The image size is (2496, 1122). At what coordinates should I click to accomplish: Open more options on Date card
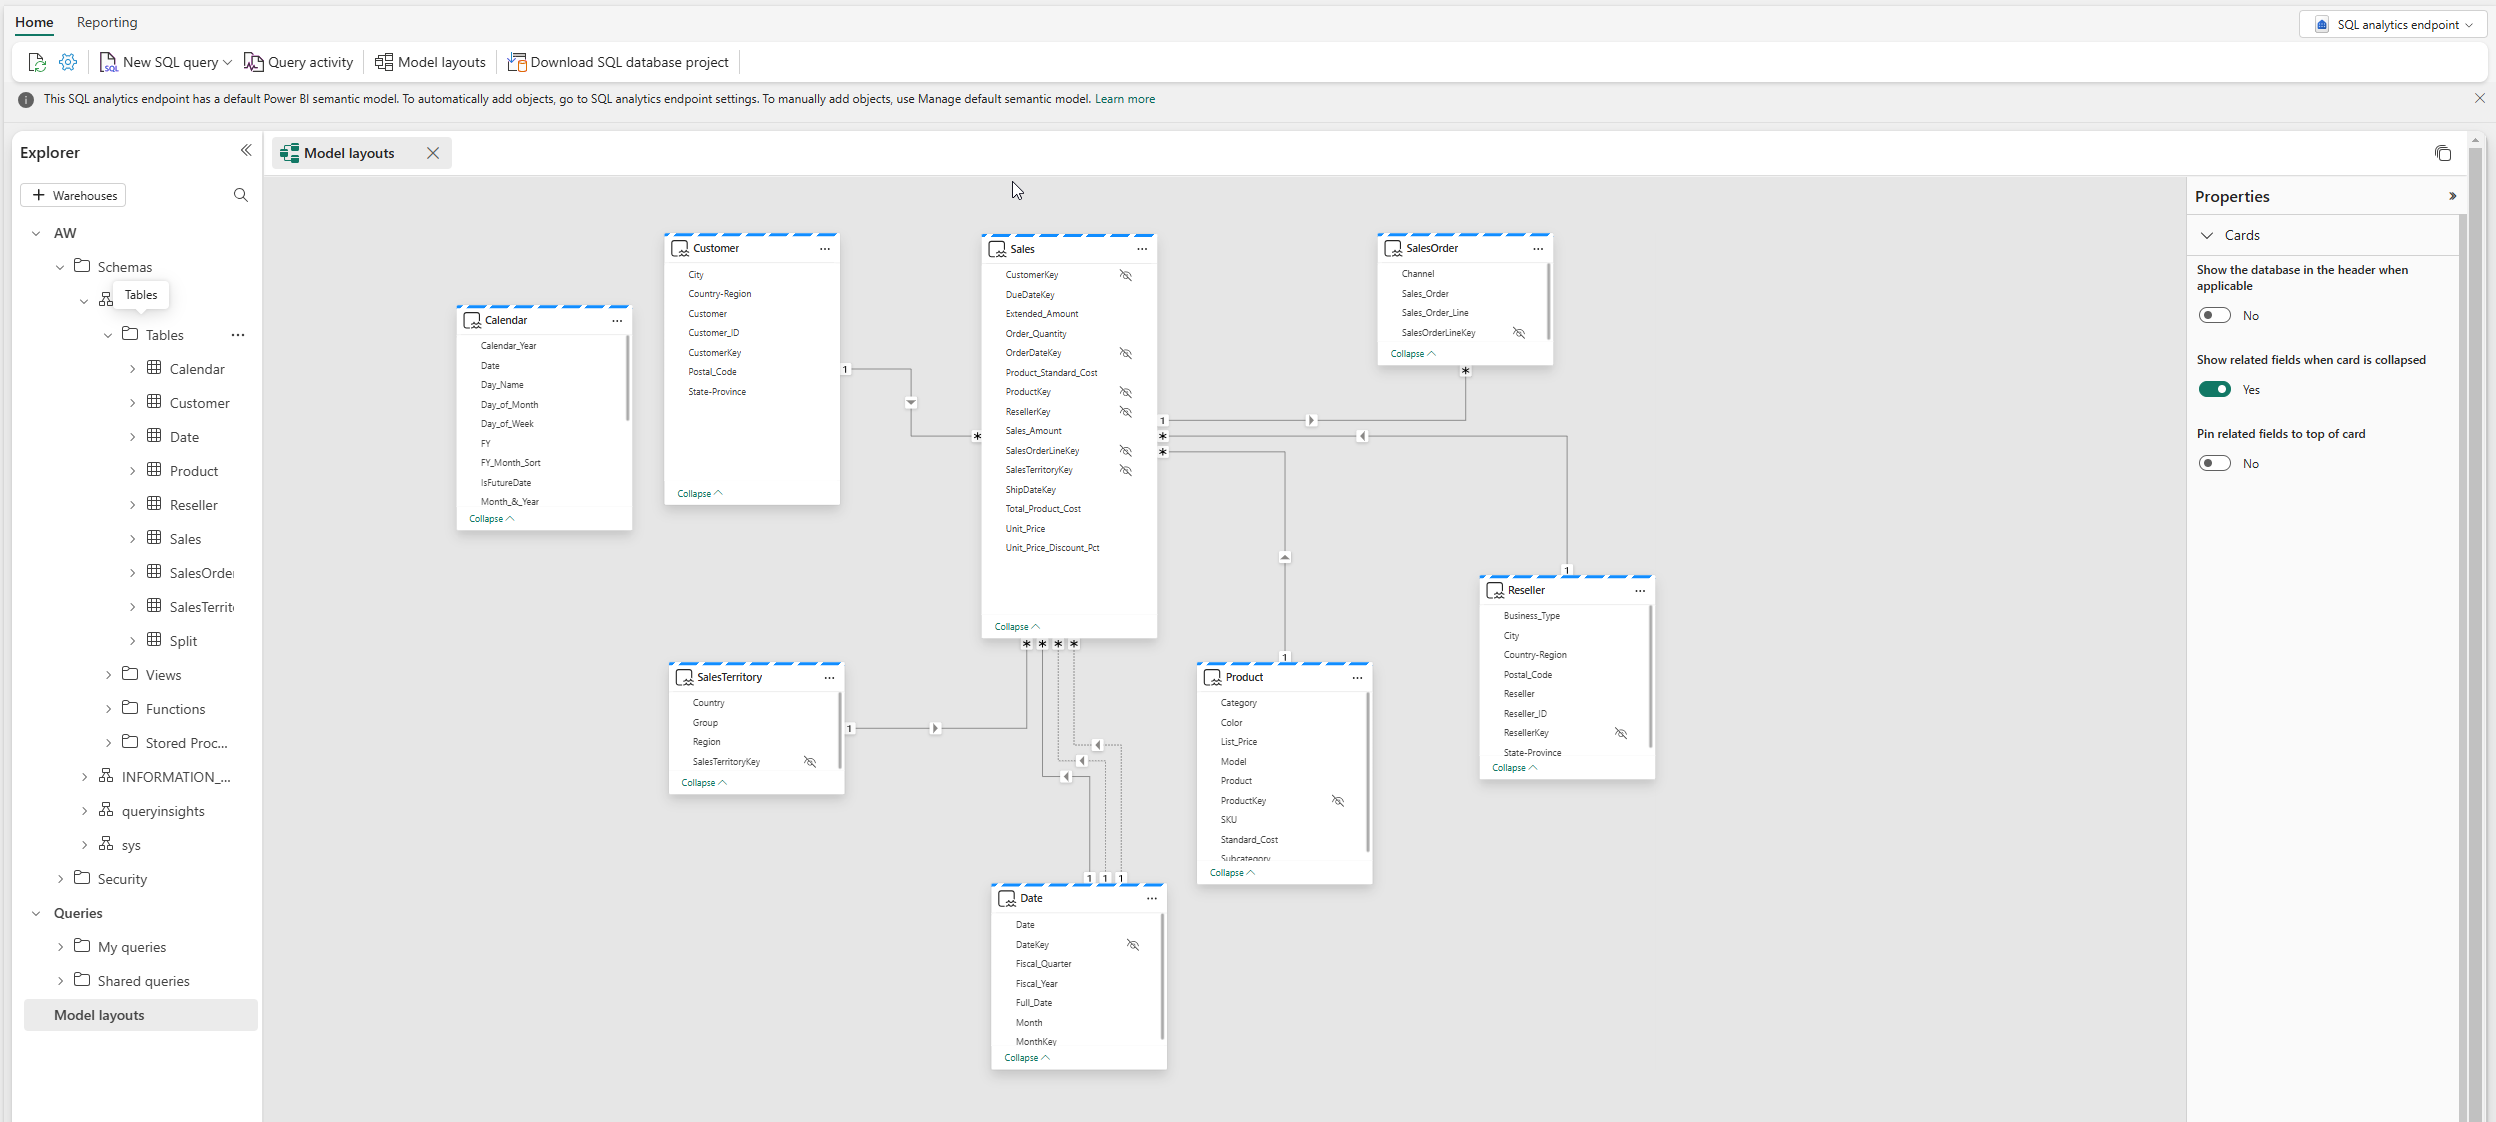(1152, 899)
